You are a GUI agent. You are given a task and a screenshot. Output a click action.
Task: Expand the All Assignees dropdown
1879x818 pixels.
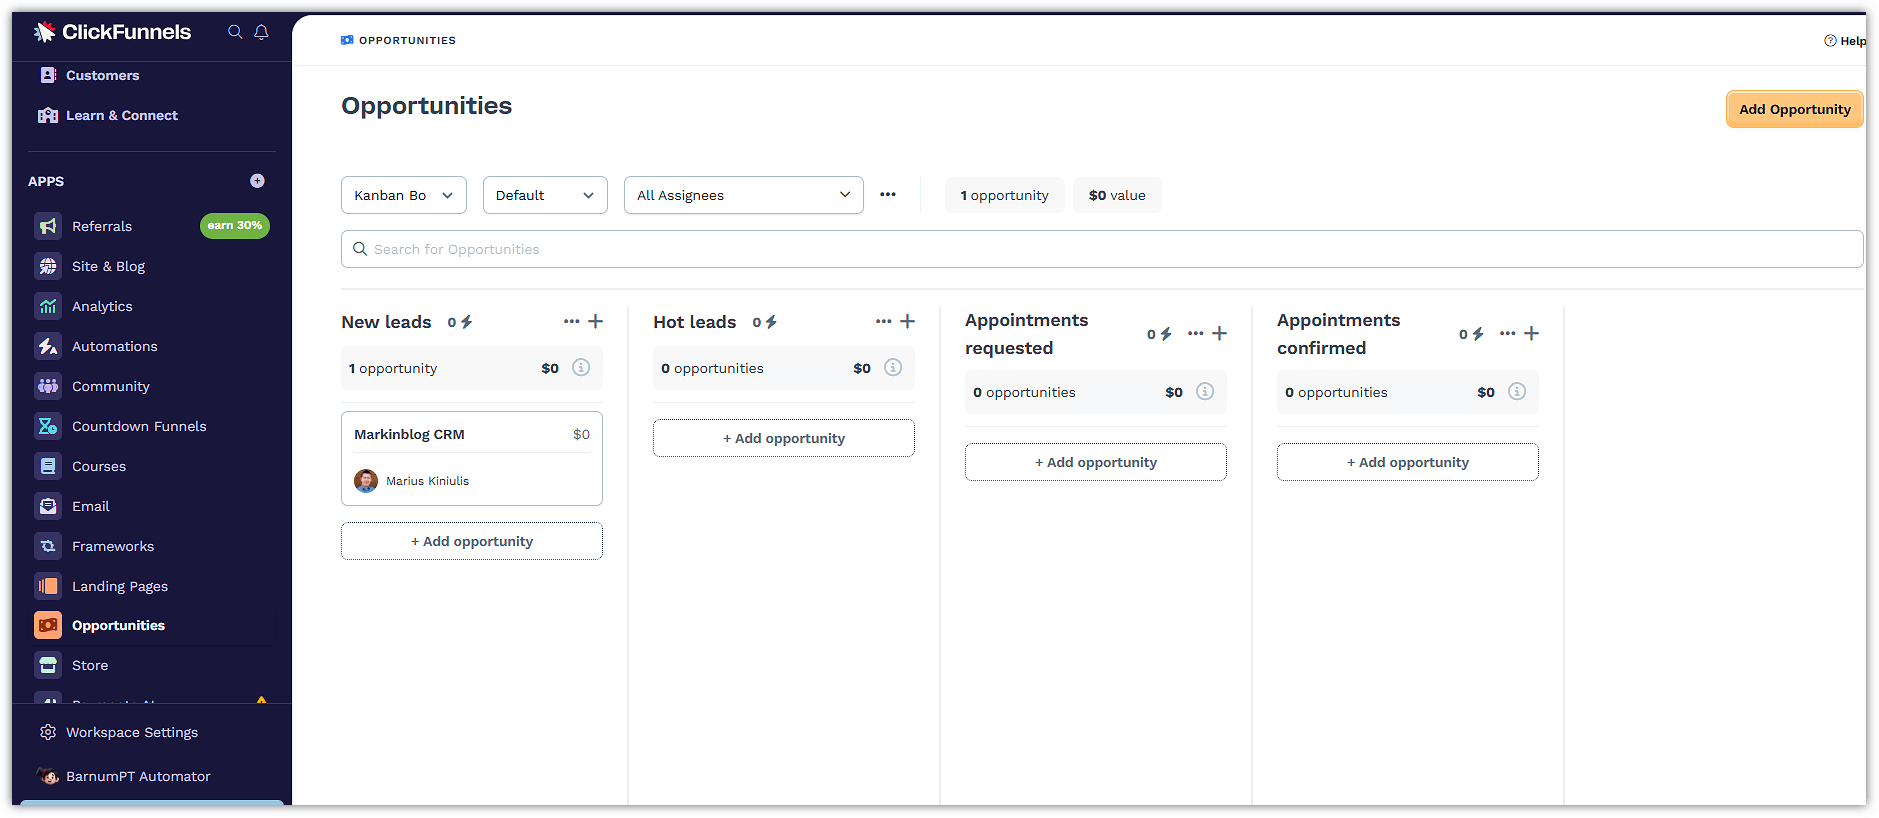point(743,195)
